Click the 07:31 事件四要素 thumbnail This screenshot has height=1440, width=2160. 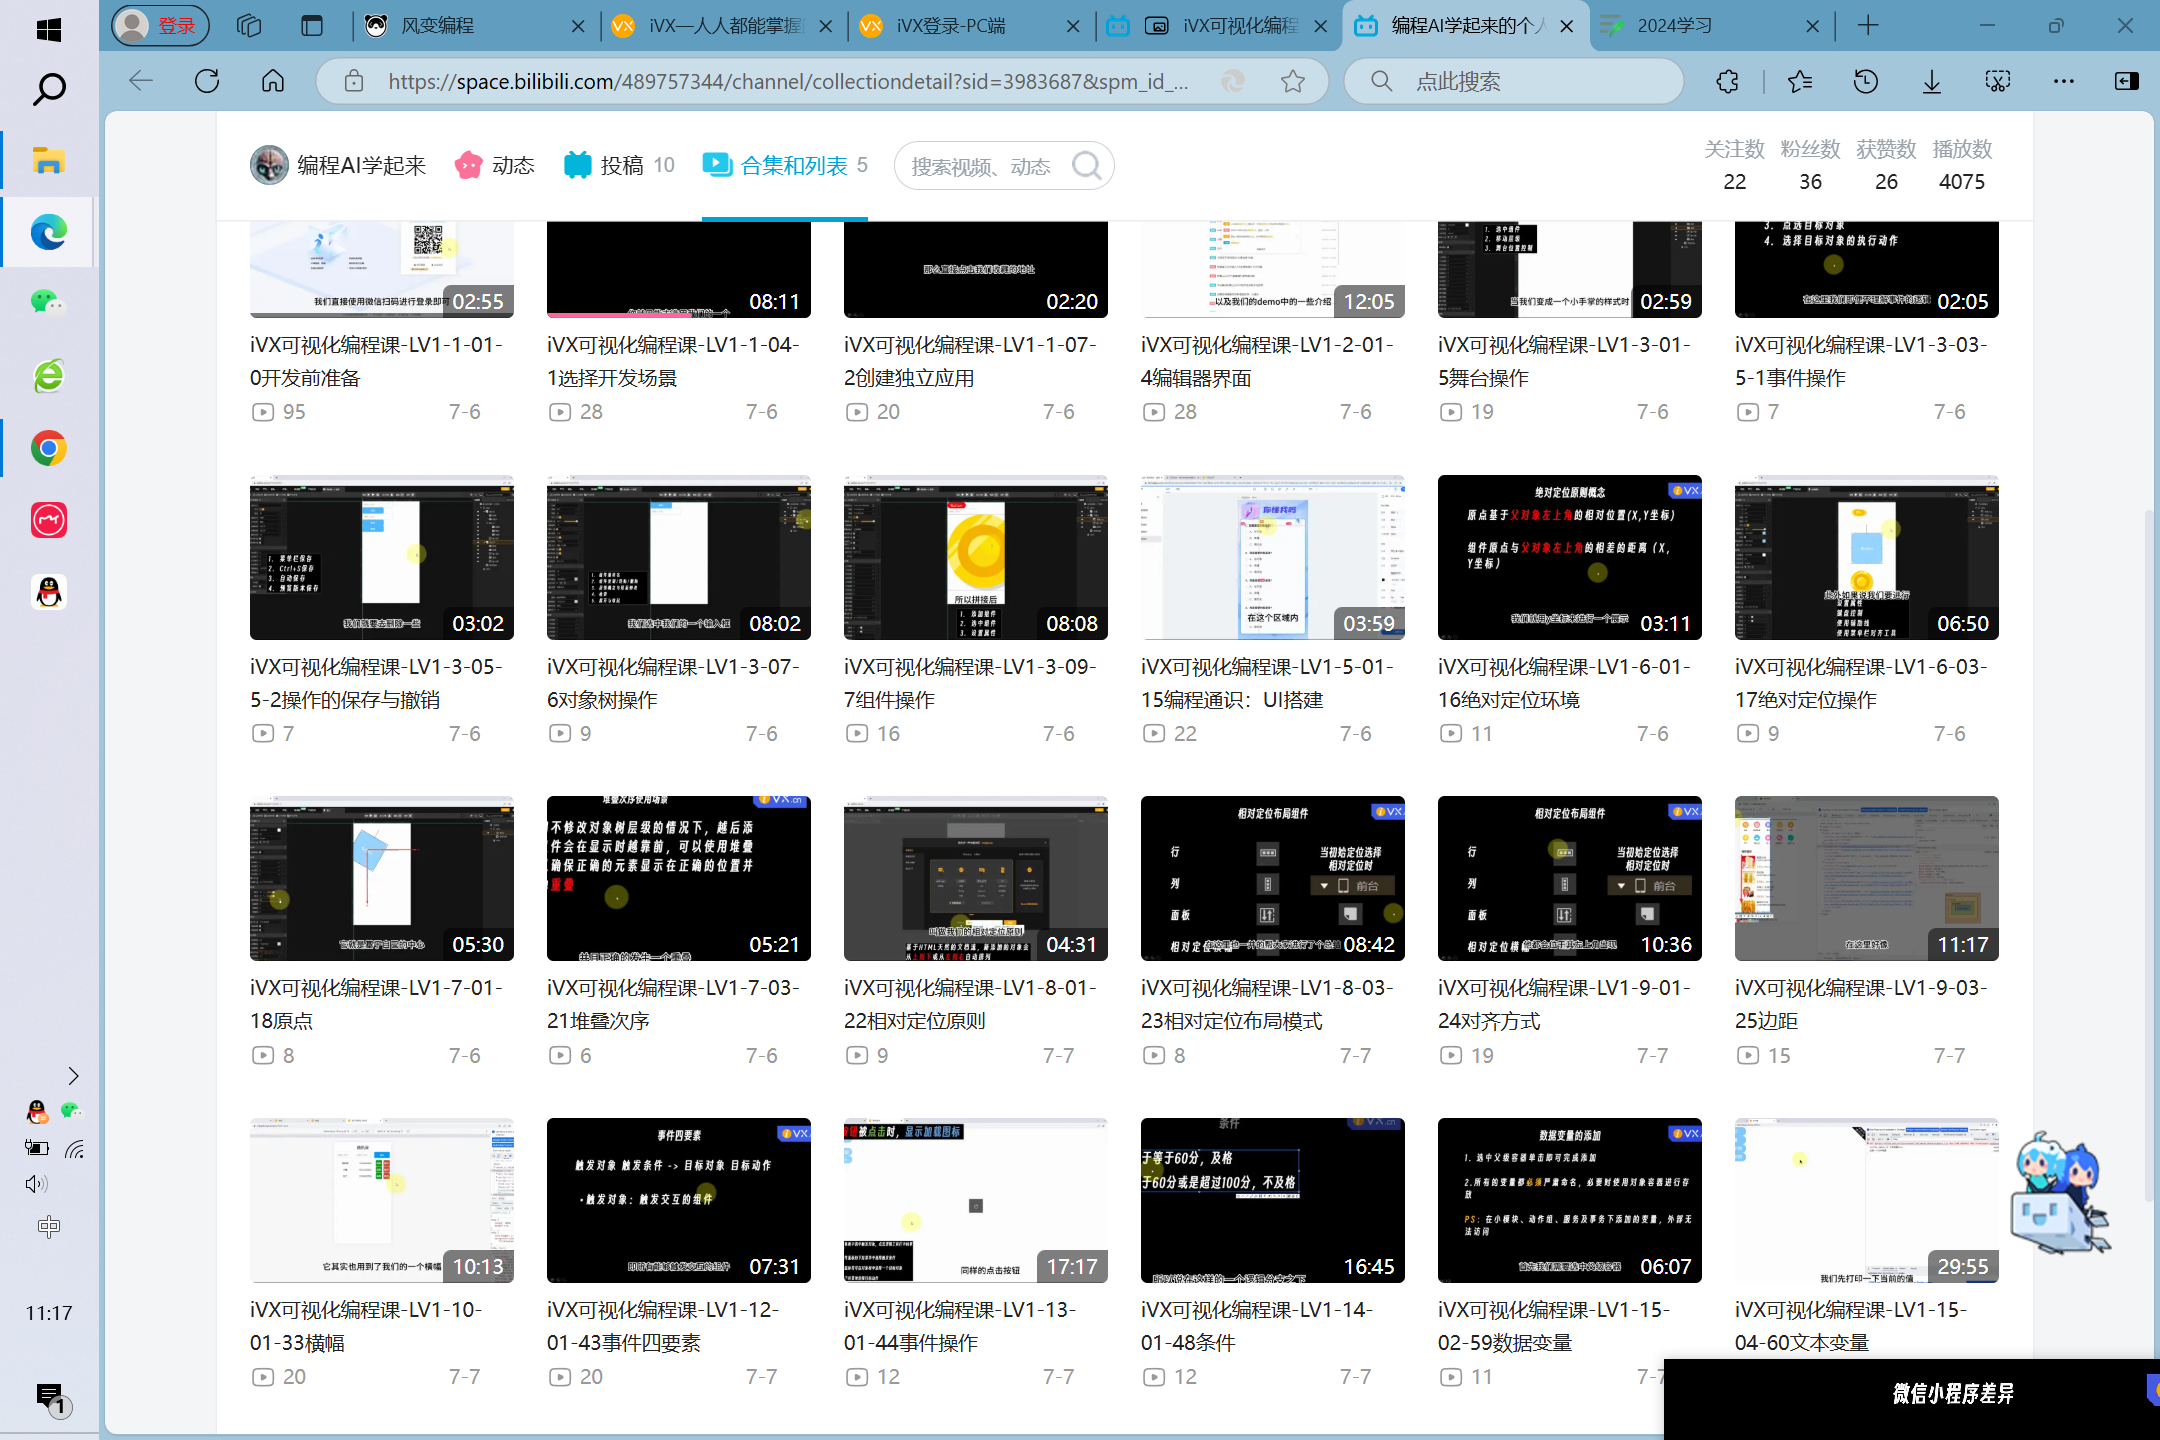679,1200
